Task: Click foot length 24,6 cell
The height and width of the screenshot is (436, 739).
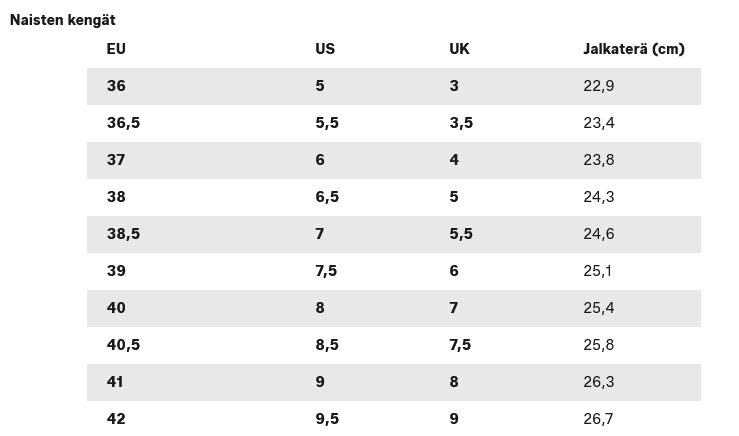Action: pos(598,234)
